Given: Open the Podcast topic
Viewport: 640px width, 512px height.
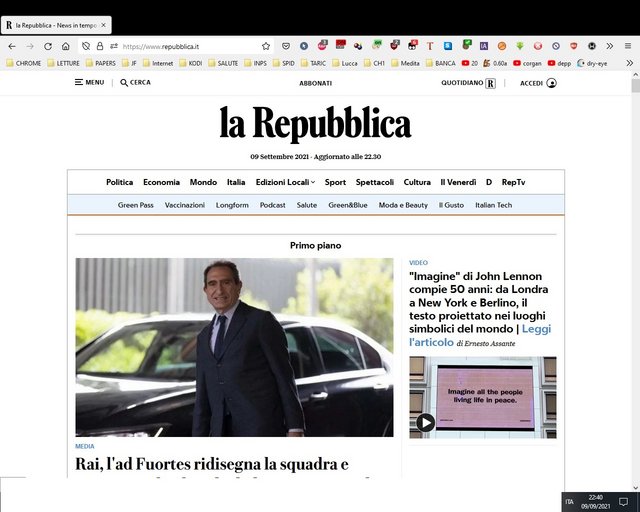Looking at the screenshot, I should pyautogui.click(x=273, y=205).
